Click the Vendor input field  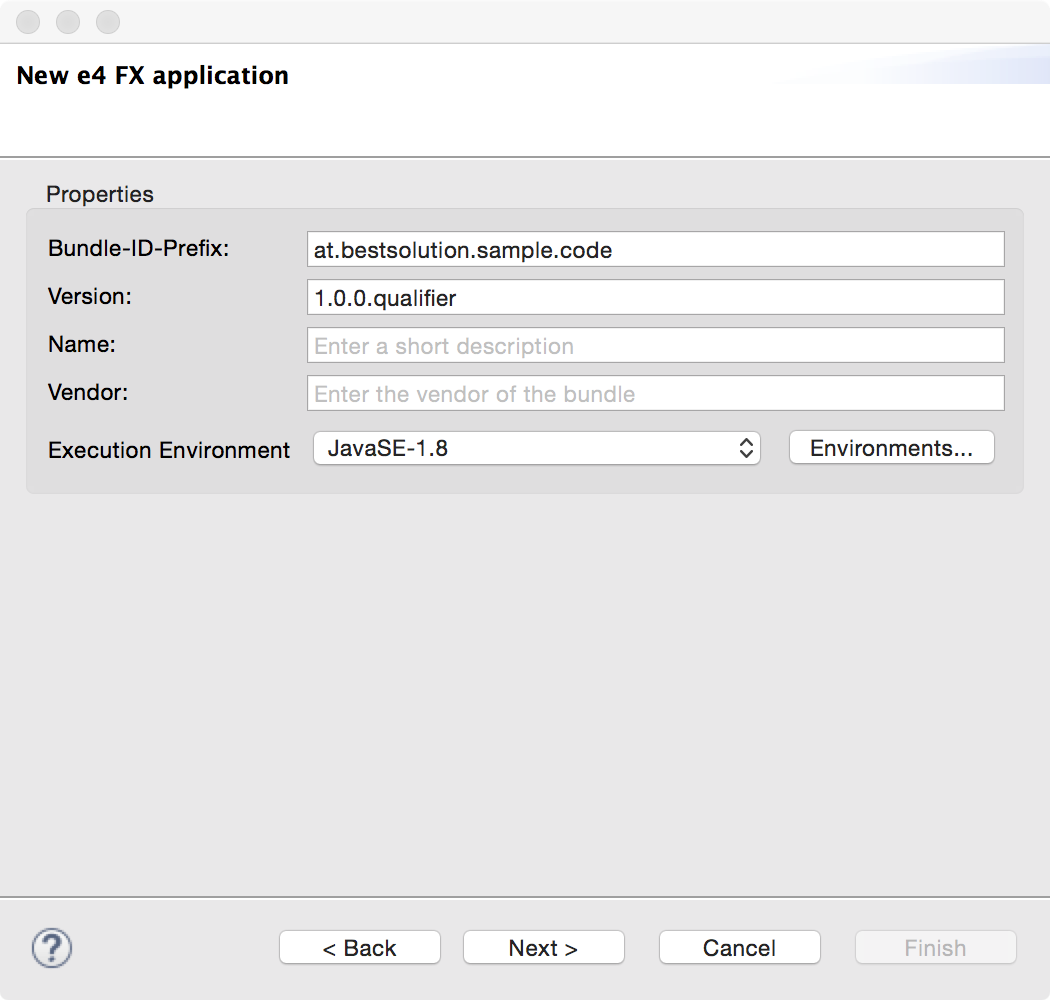click(655, 394)
